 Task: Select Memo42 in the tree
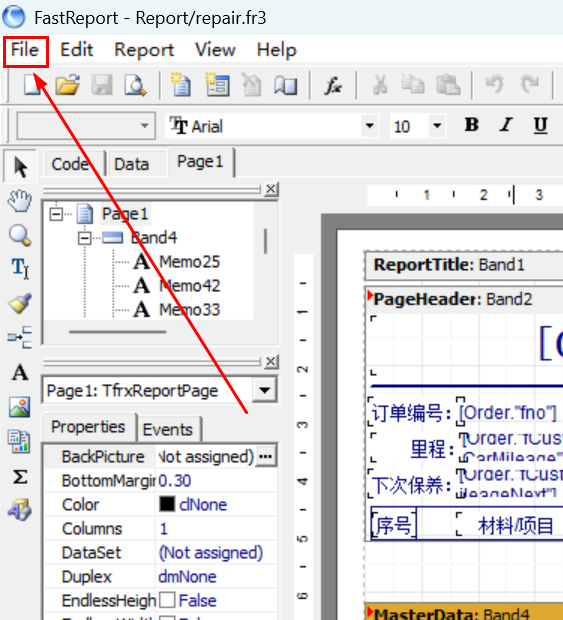point(189,285)
